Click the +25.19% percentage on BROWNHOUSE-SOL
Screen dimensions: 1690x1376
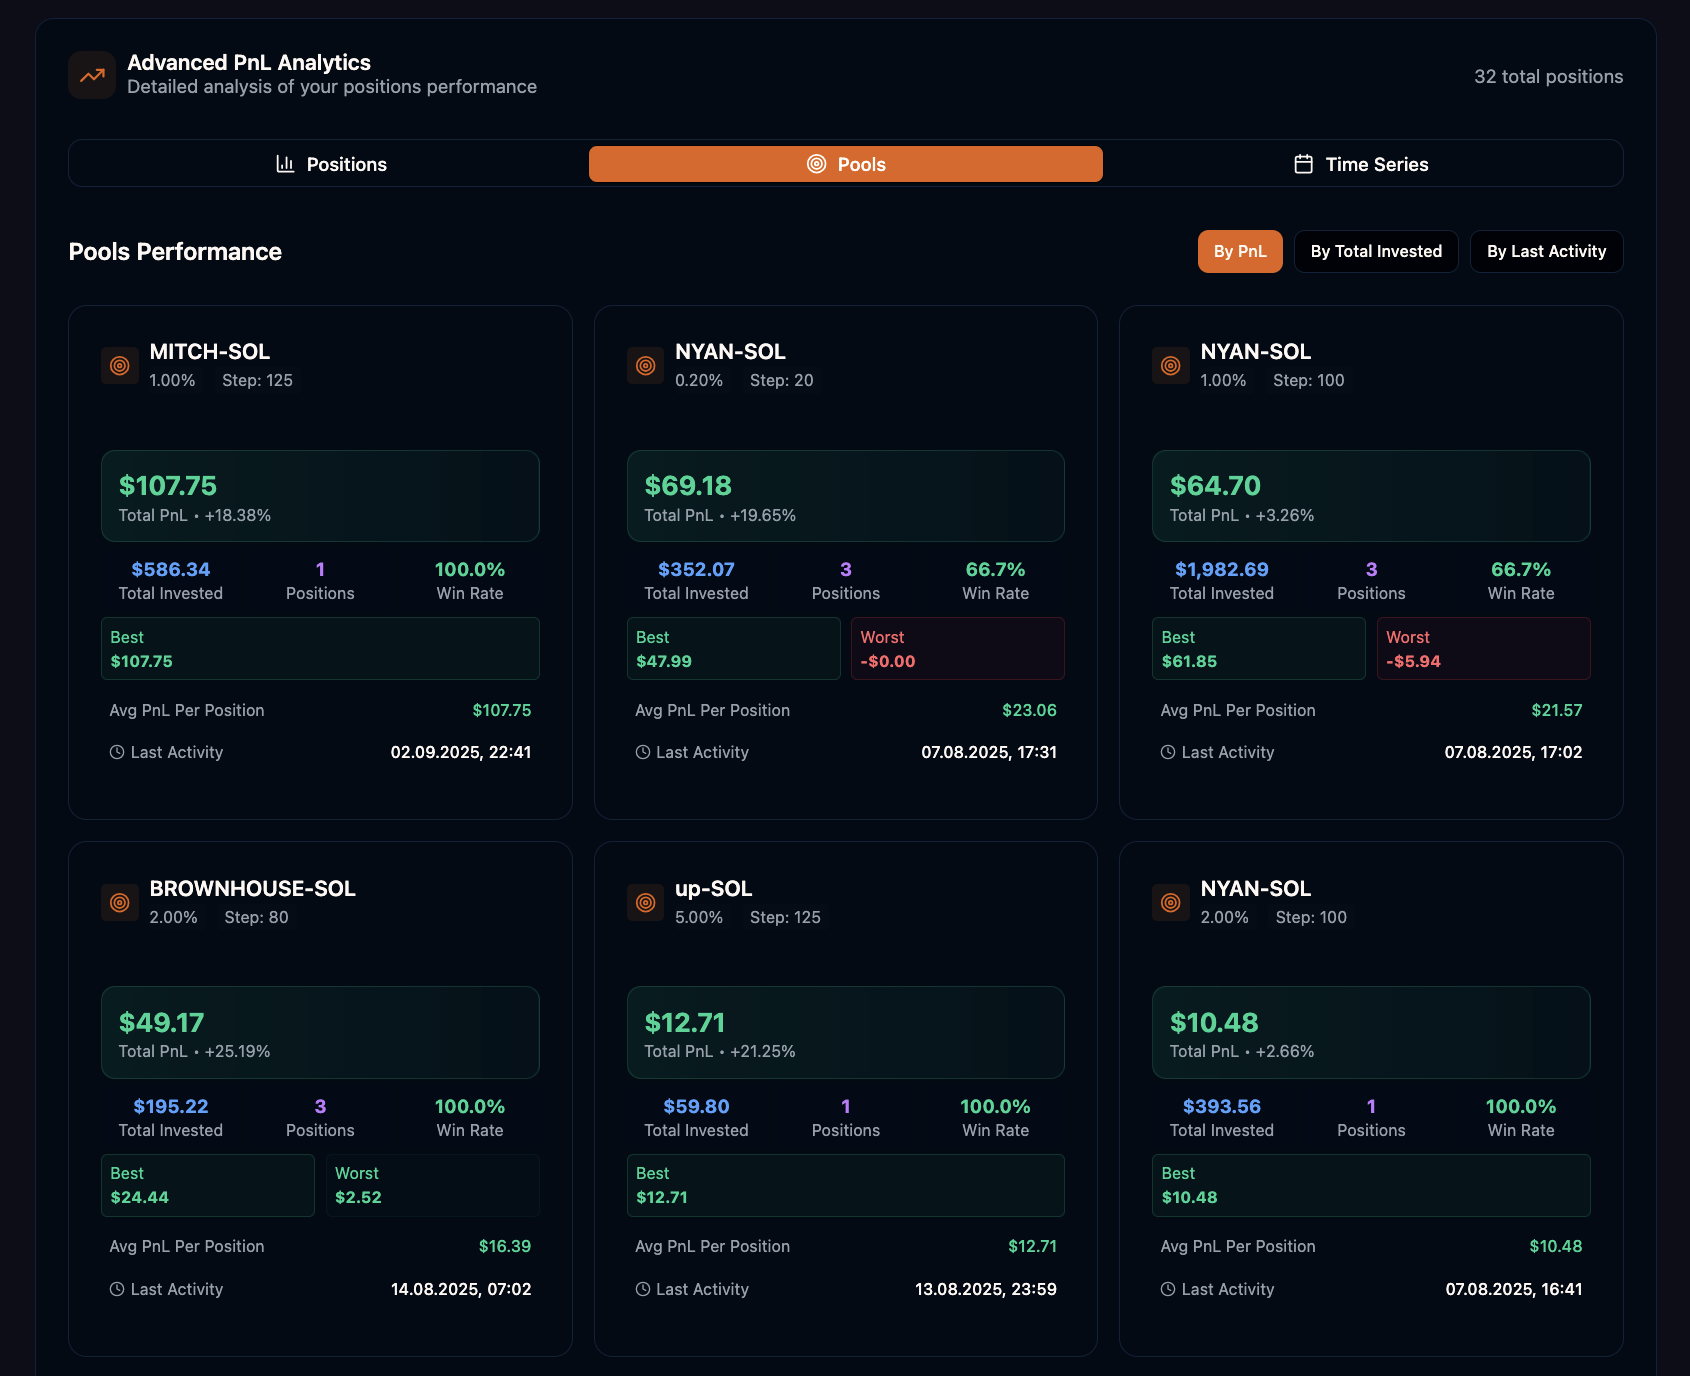(x=239, y=1051)
